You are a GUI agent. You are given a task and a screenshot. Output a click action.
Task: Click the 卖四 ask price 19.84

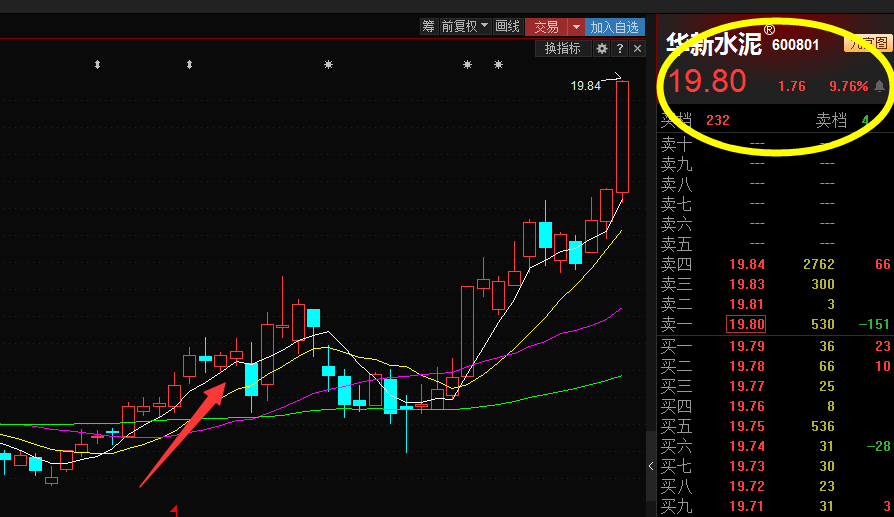(x=746, y=264)
